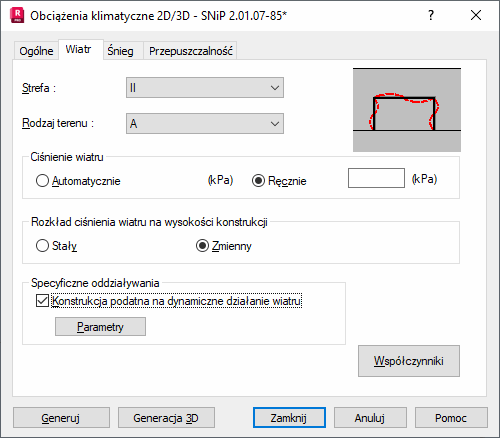Switch to the Ogólne tab
This screenshot has height=438, width=500.
pos(36,51)
